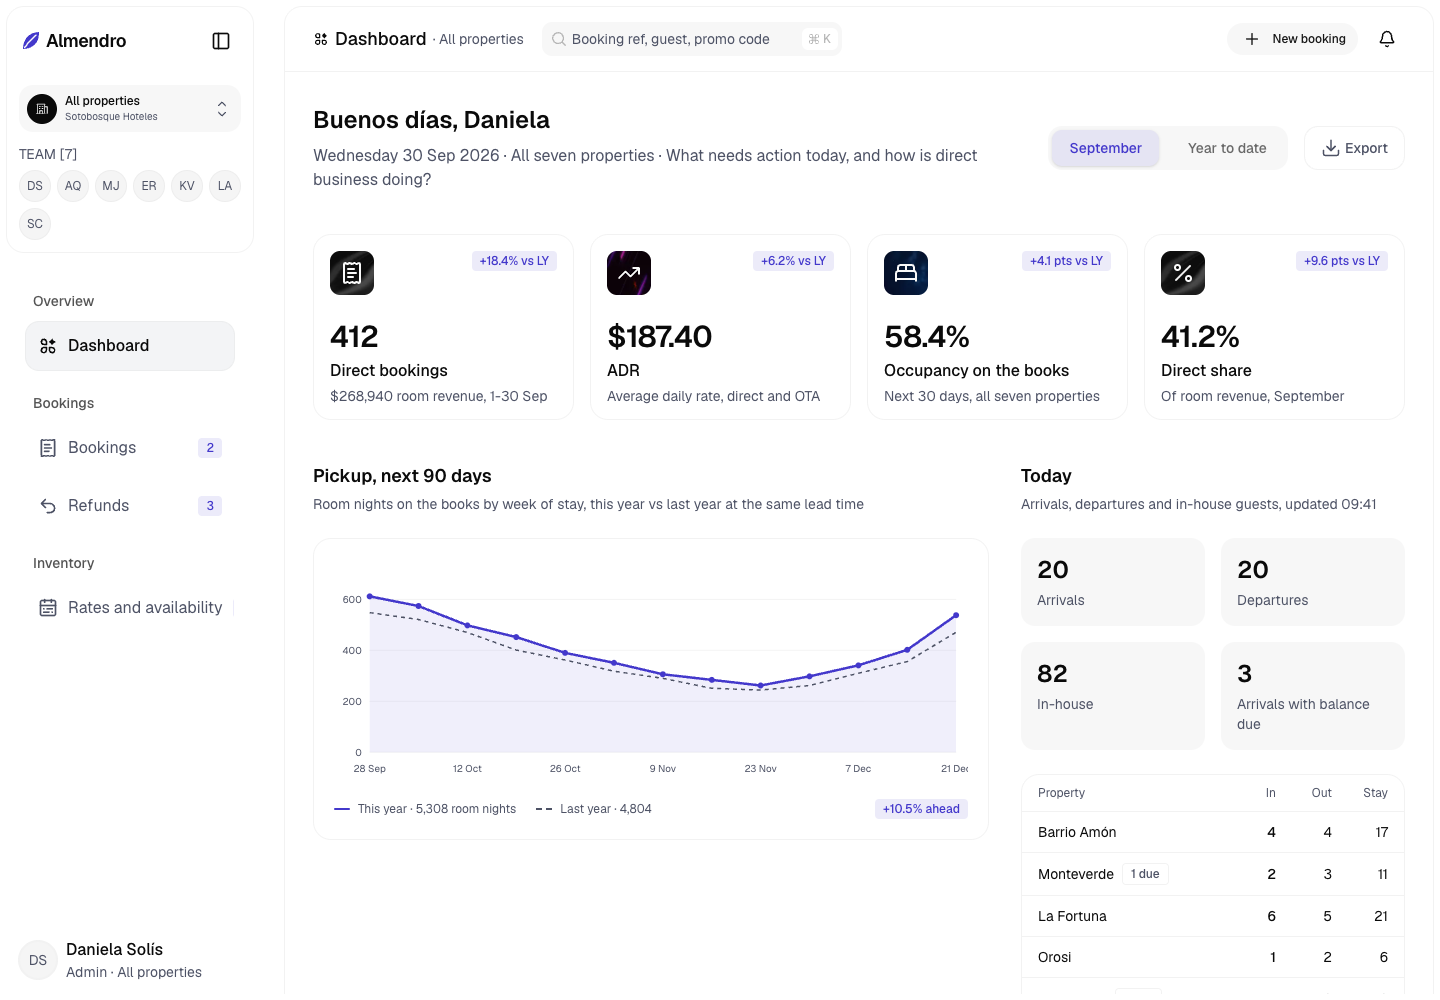The image size is (1440, 1000).
Task: Open Dashboard in the sidebar
Action: coord(130,346)
